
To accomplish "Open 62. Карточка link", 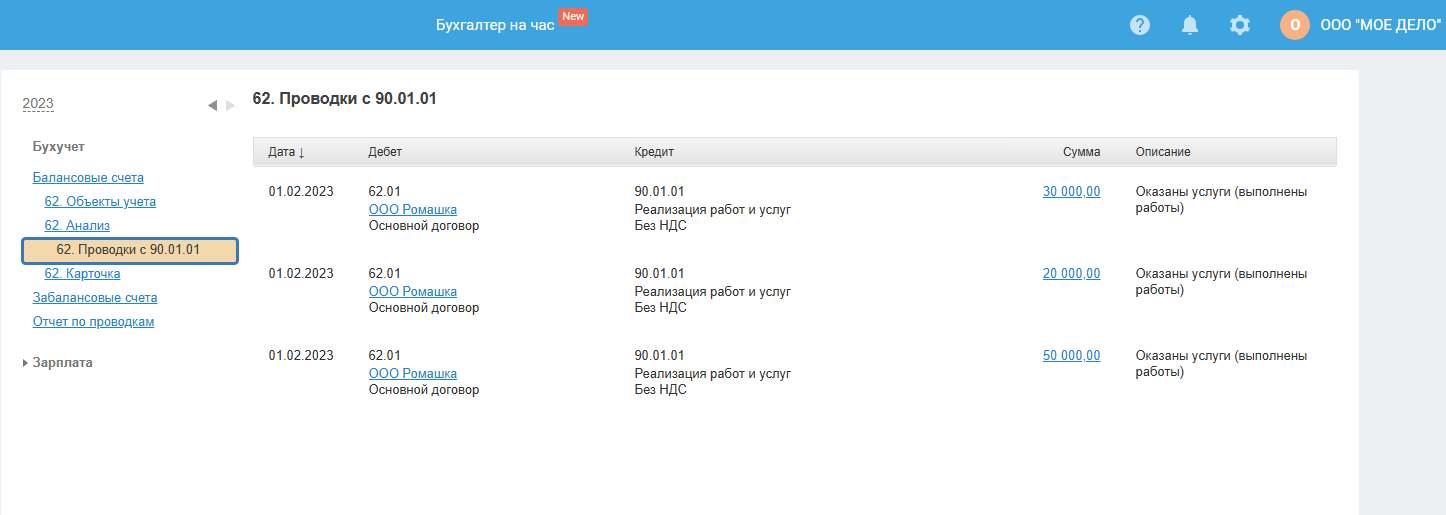I will 83,274.
